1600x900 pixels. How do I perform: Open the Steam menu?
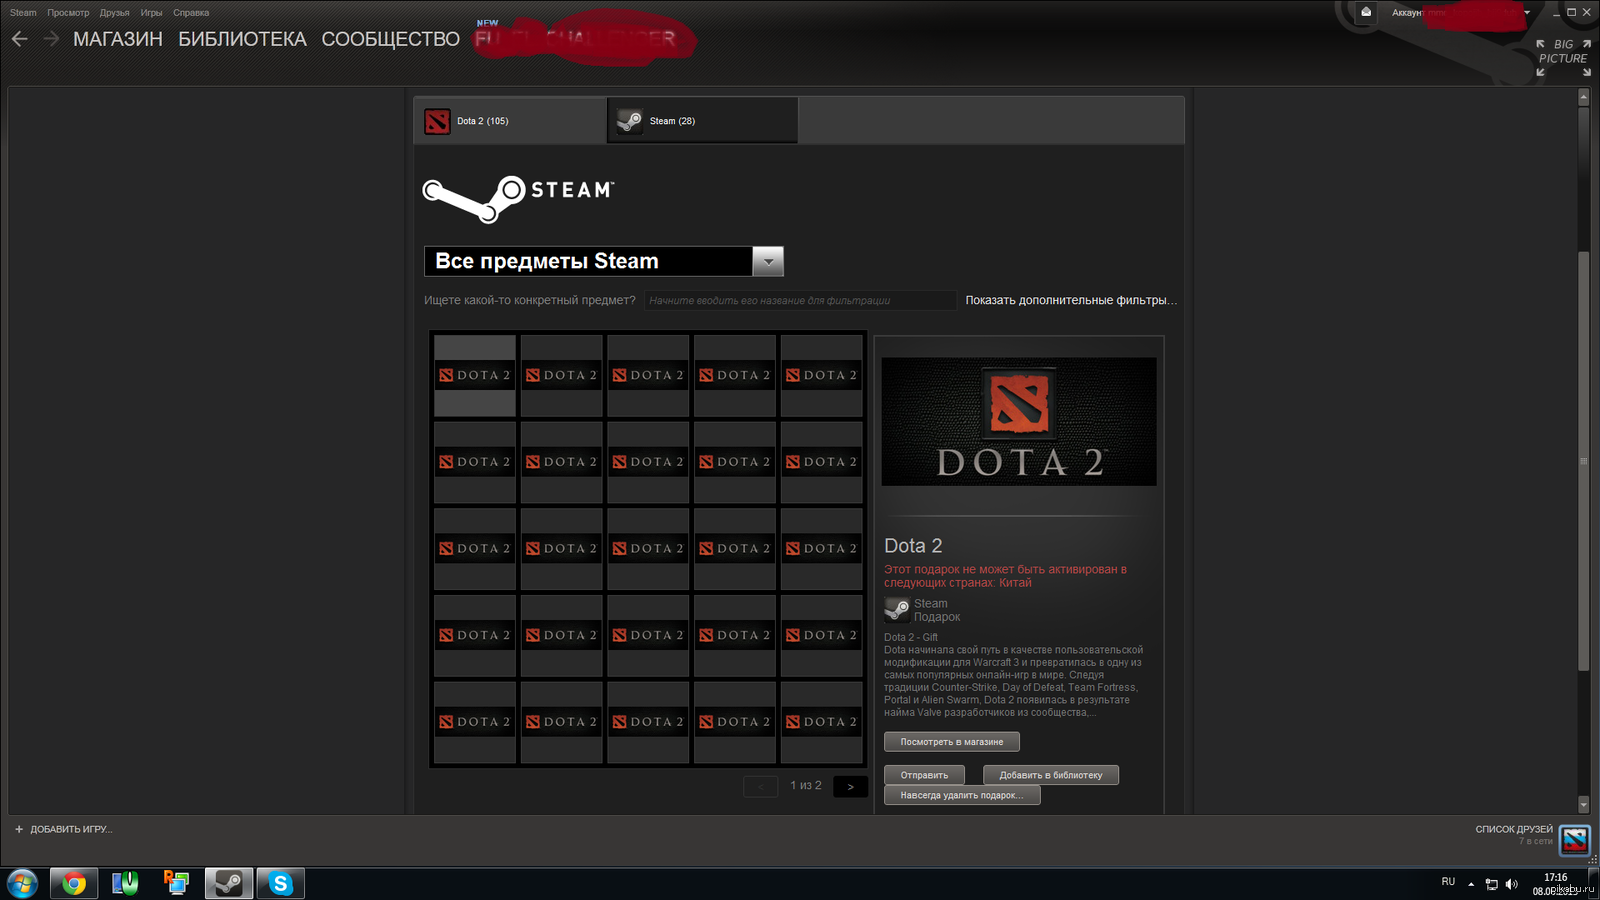point(23,13)
